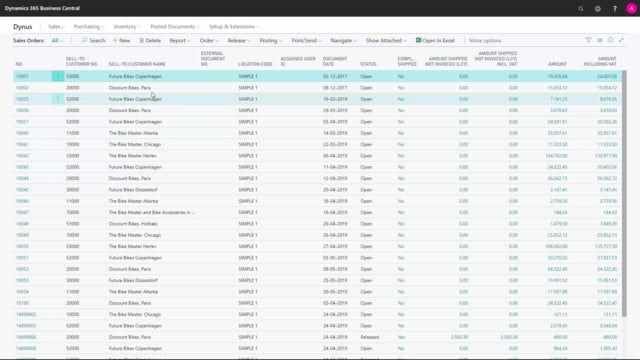Click the Assigned User ID column header

[x=298, y=61]
